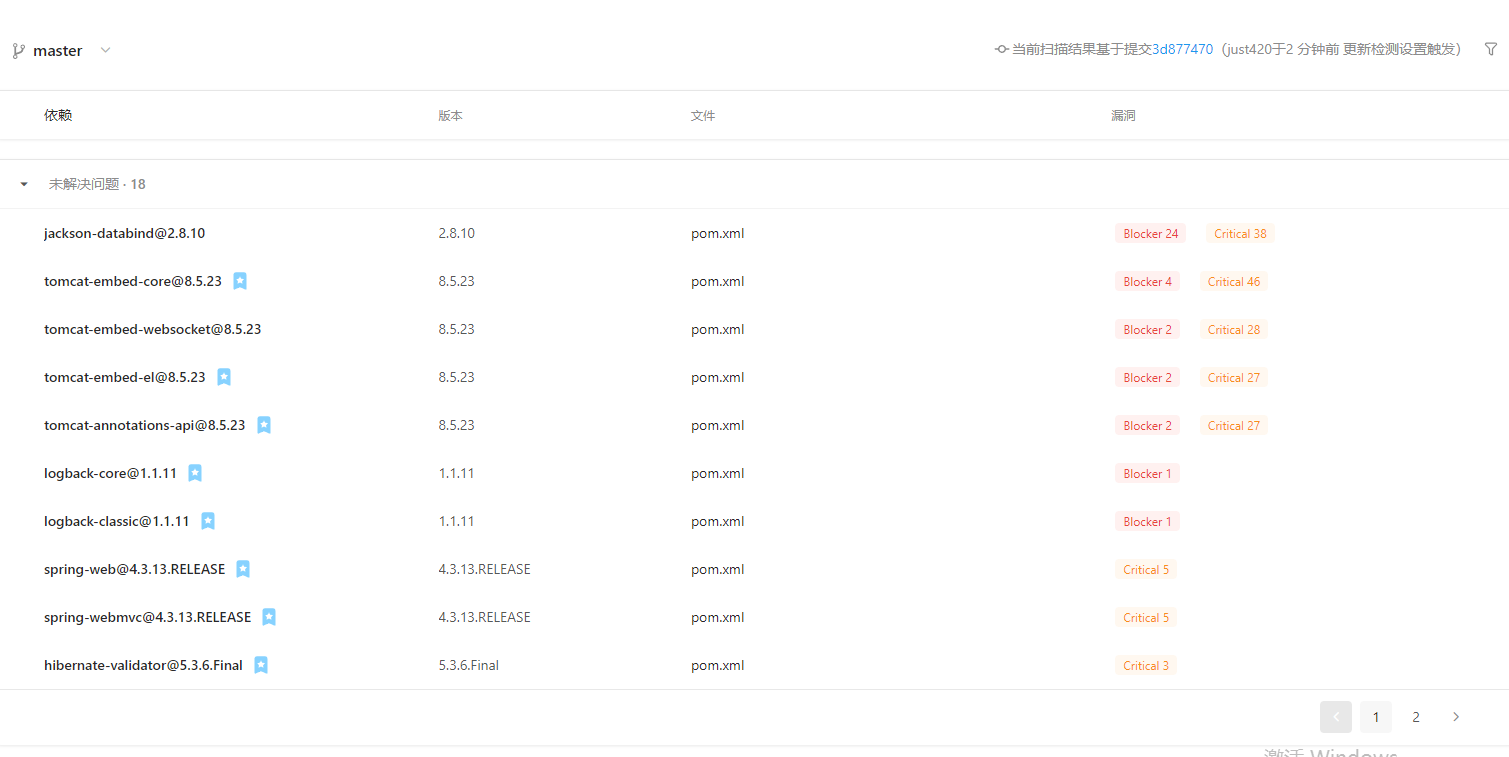
Task: Click the Critical 28 badge
Action: 1233,329
